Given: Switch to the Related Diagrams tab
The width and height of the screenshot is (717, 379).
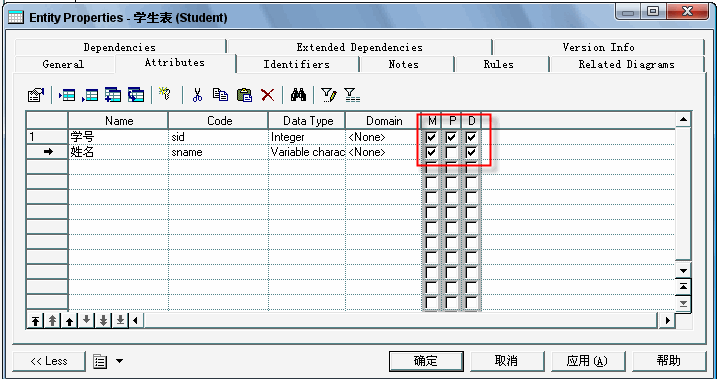Looking at the screenshot, I should pos(626,64).
